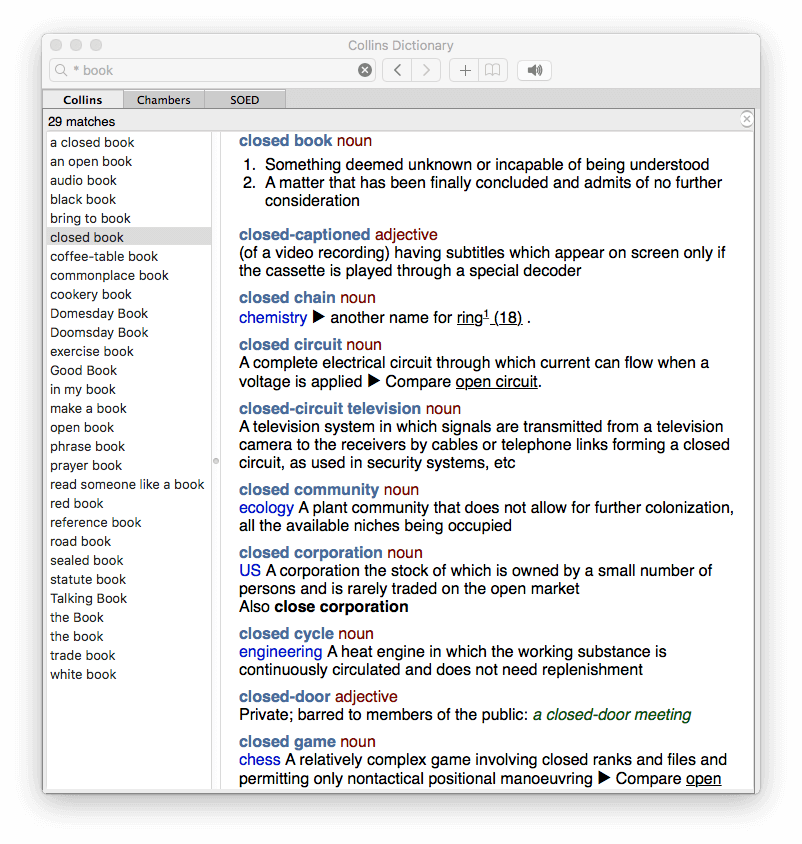Click the 'closed-captioned' headword

(305, 235)
